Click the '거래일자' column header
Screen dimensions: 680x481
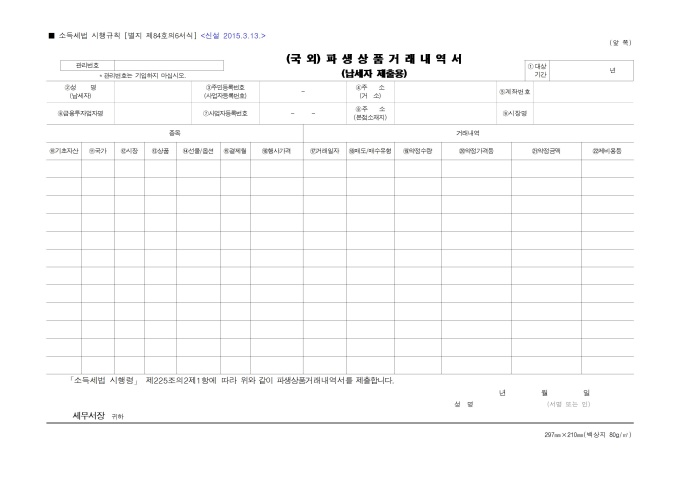324,151
